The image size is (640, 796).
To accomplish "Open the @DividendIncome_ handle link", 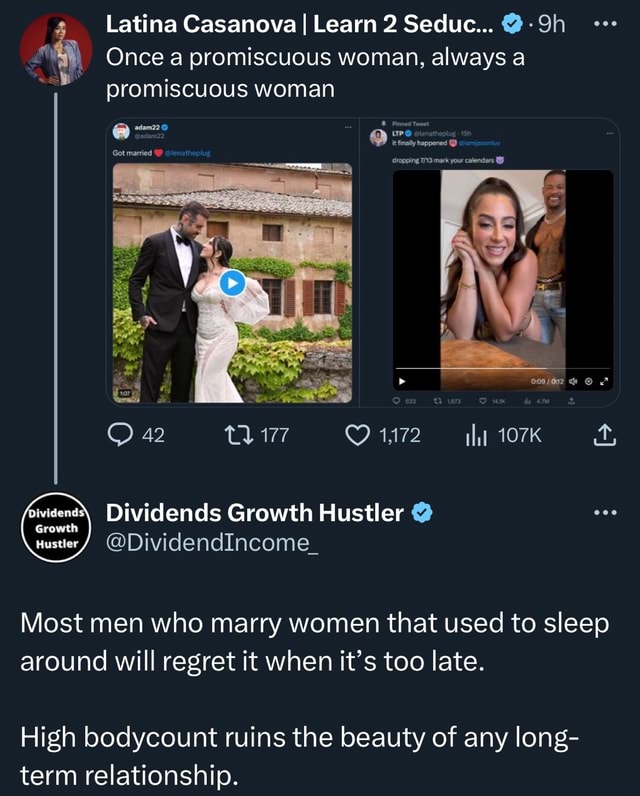I will tap(209, 543).
